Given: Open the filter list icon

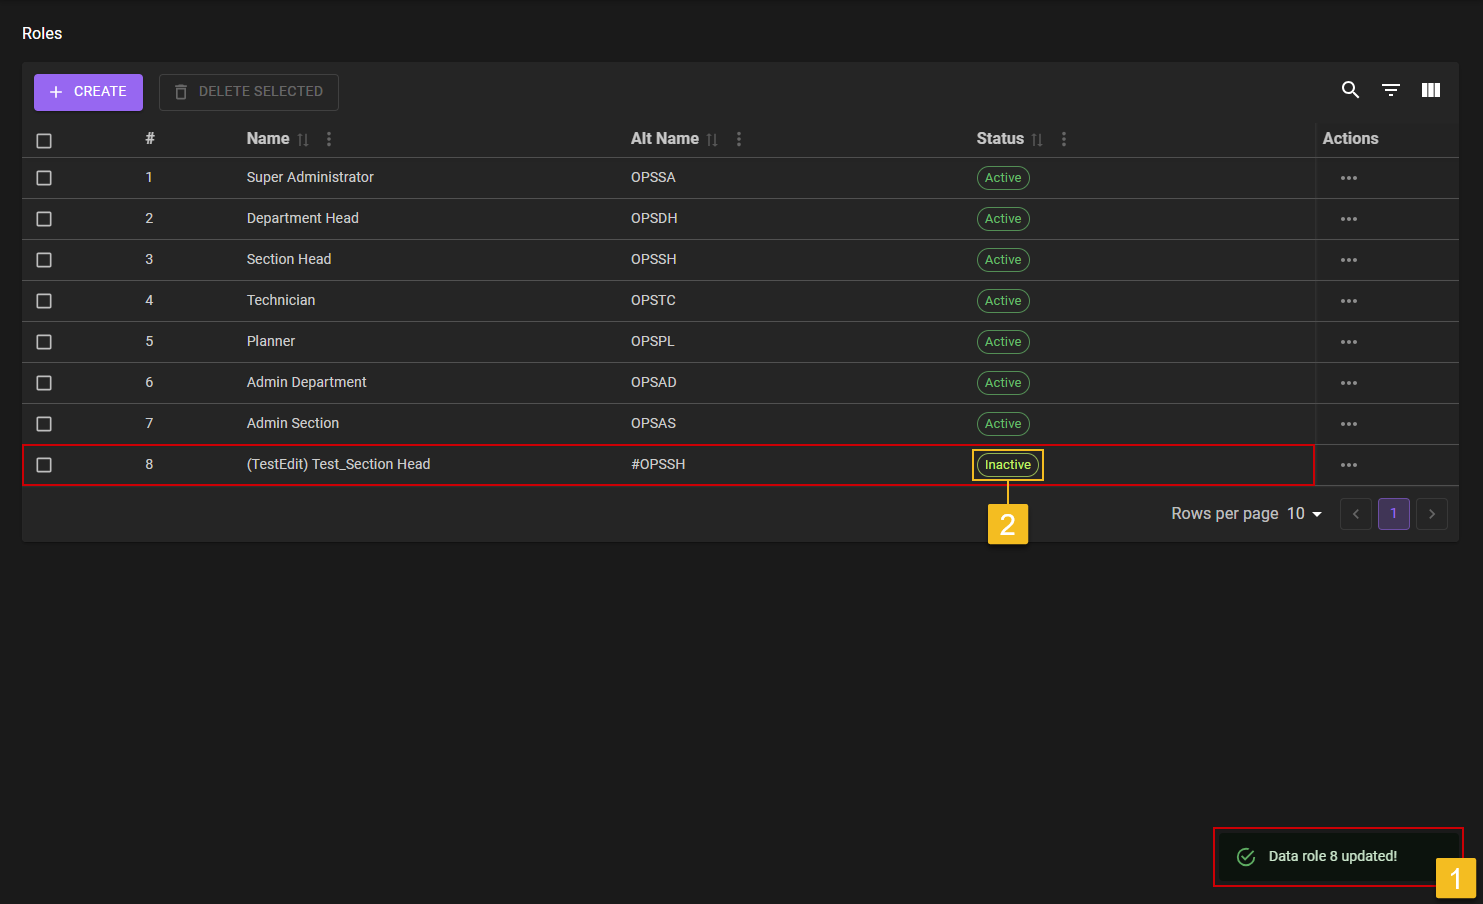Looking at the screenshot, I should [1390, 90].
